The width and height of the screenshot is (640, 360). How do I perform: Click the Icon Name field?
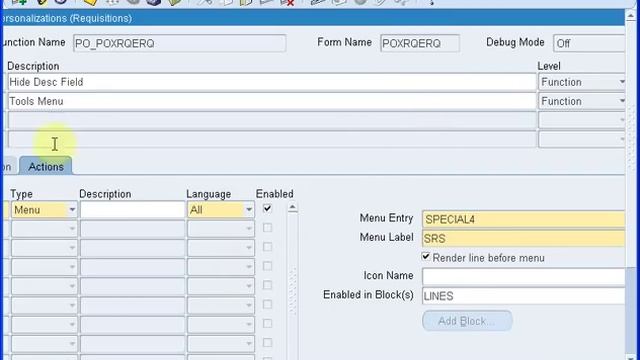tap(524, 277)
